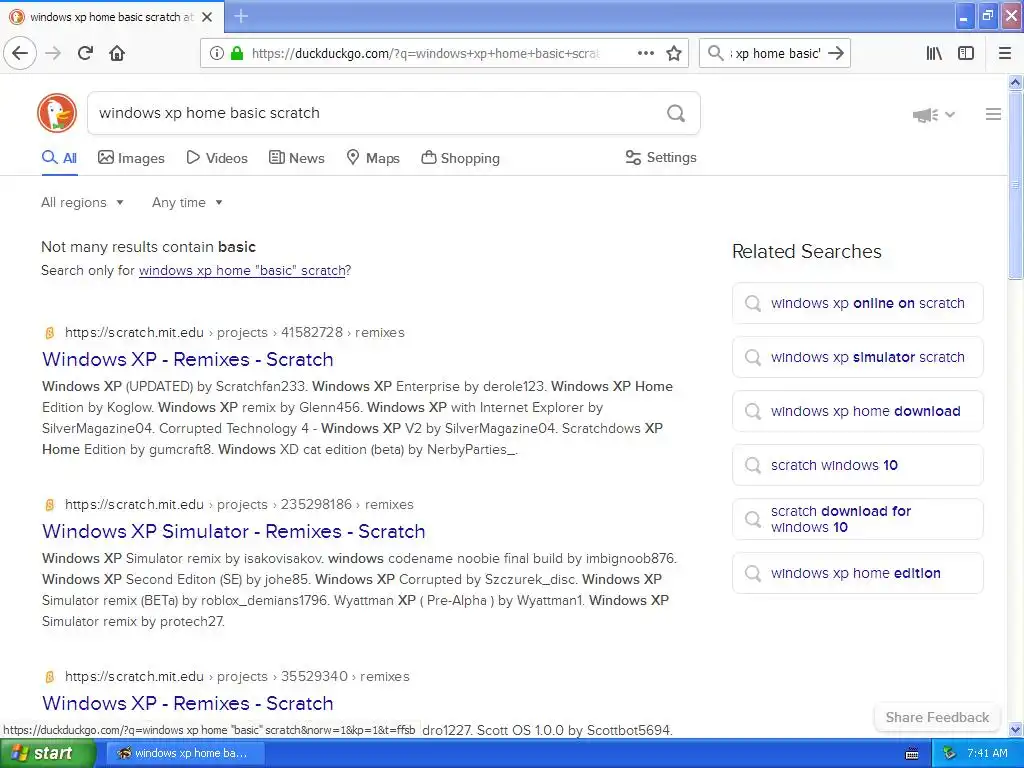
Task: Click scrollbar up arrow
Action: click(x=1015, y=82)
